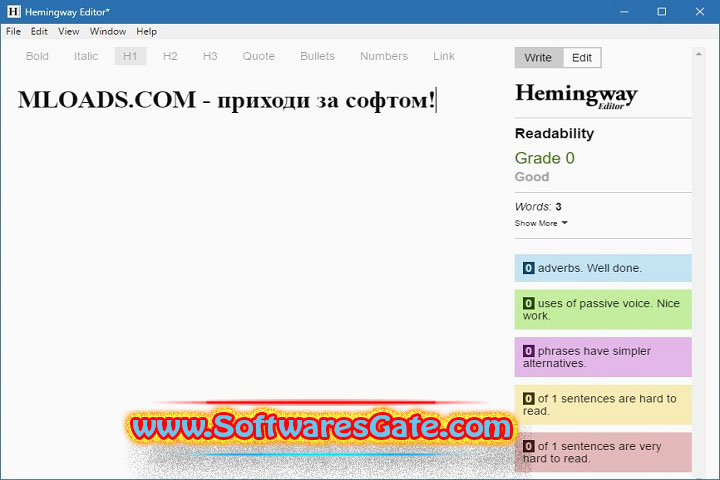This screenshot has width=720, height=480.
Task: Click the sidebar scrollbar up arrow
Action: [x=698, y=54]
